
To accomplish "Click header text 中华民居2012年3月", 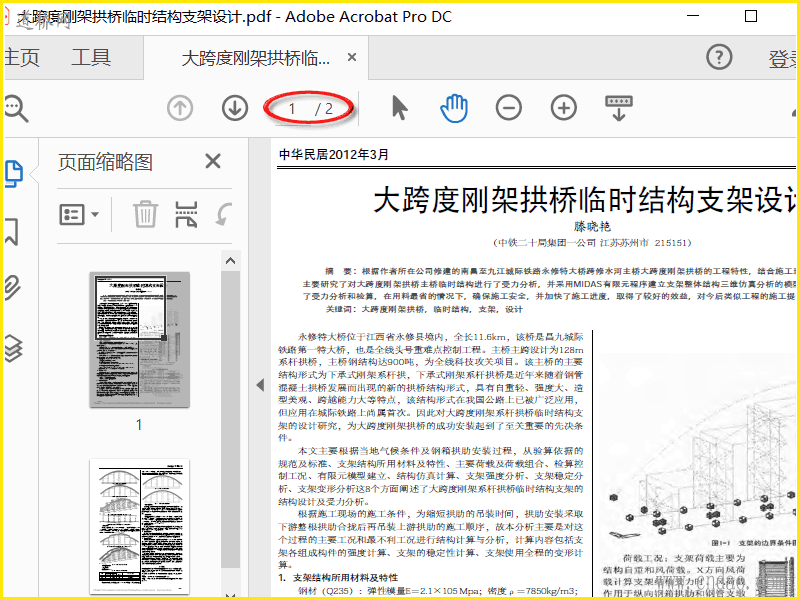I will point(334,154).
